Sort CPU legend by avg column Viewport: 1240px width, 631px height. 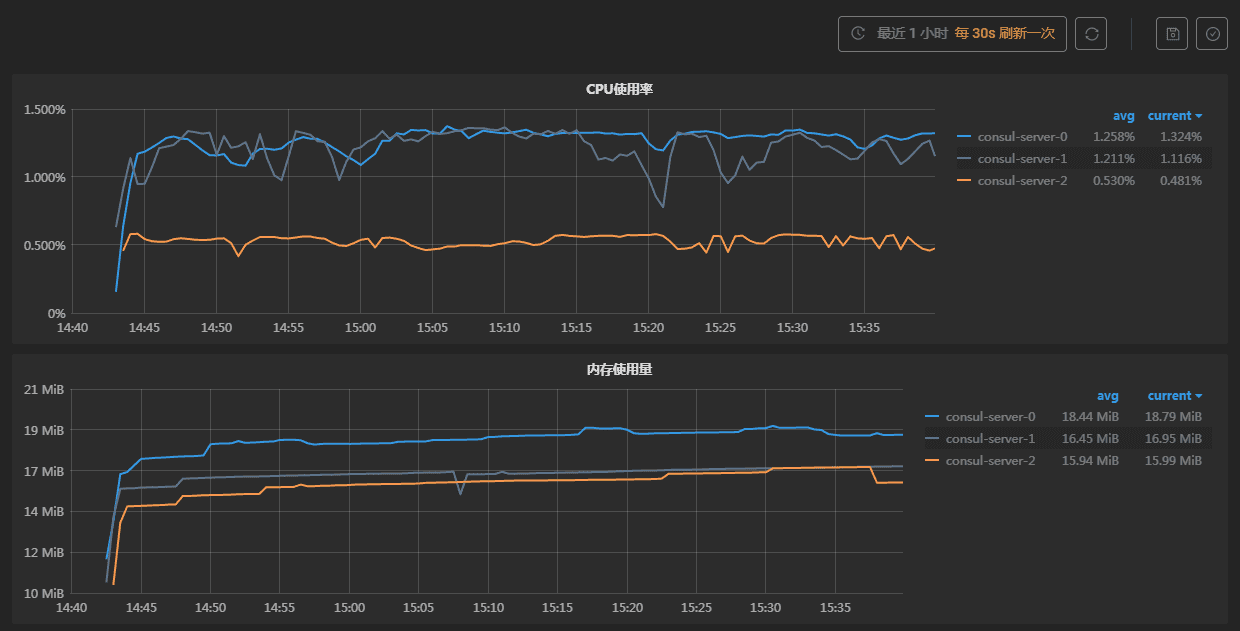(x=1123, y=115)
